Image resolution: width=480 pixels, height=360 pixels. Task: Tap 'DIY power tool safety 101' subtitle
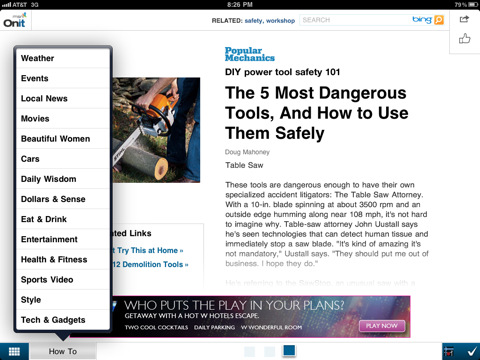(282, 72)
